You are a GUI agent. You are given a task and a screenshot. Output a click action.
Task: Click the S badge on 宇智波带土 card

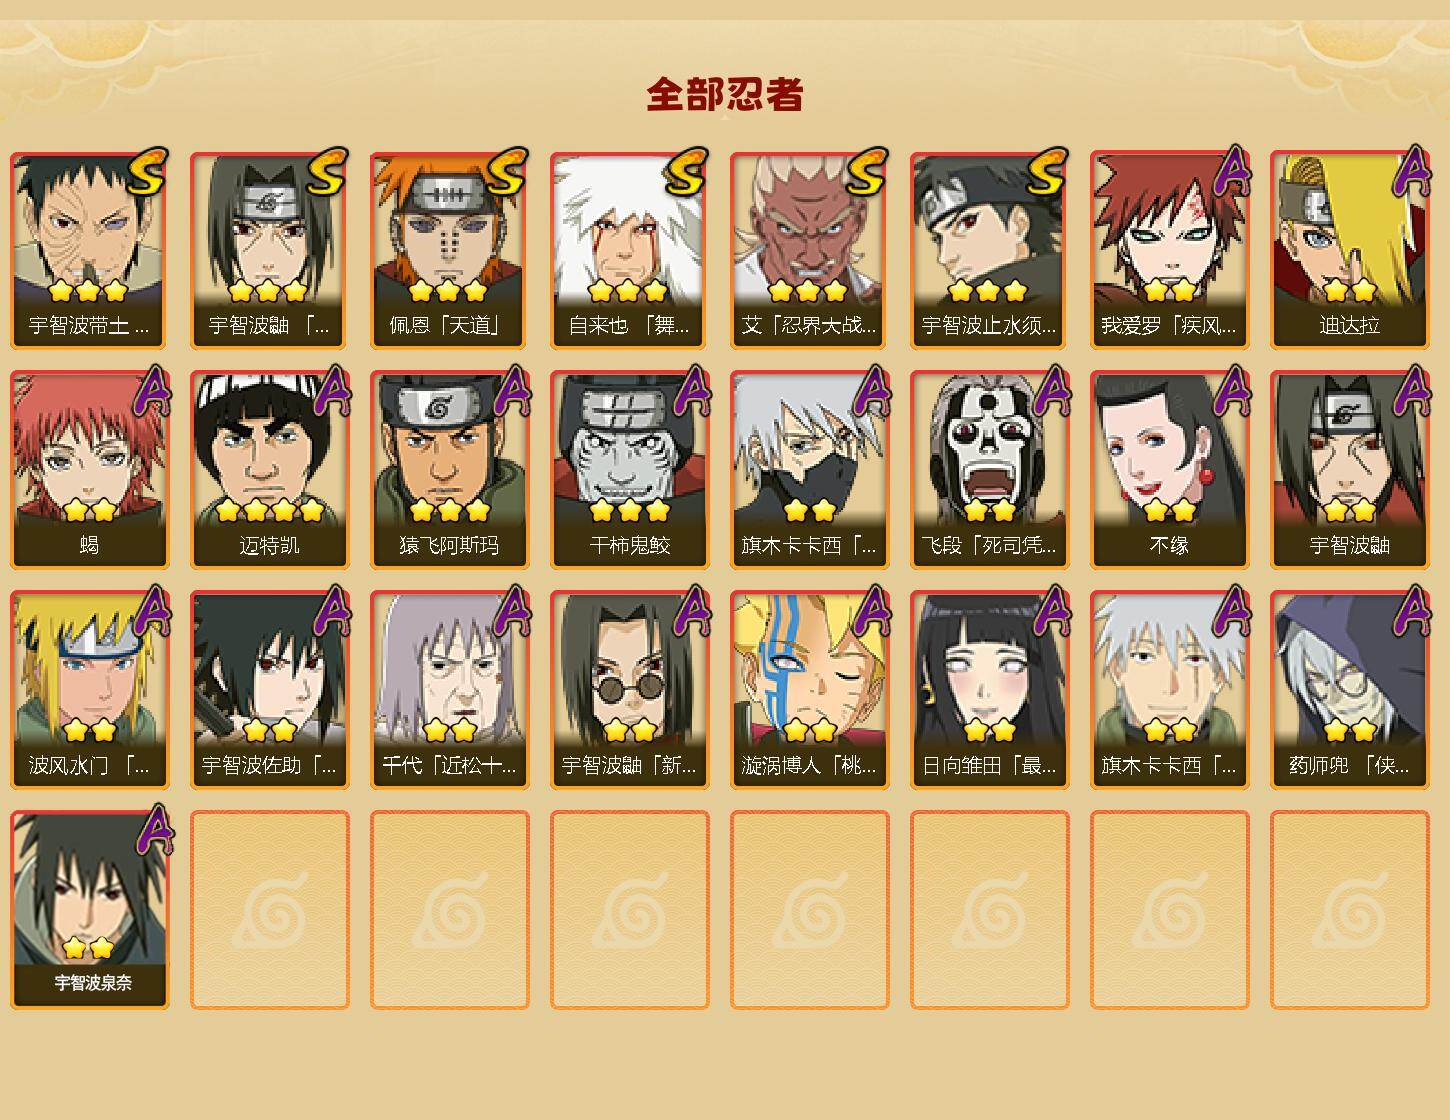[x=146, y=172]
